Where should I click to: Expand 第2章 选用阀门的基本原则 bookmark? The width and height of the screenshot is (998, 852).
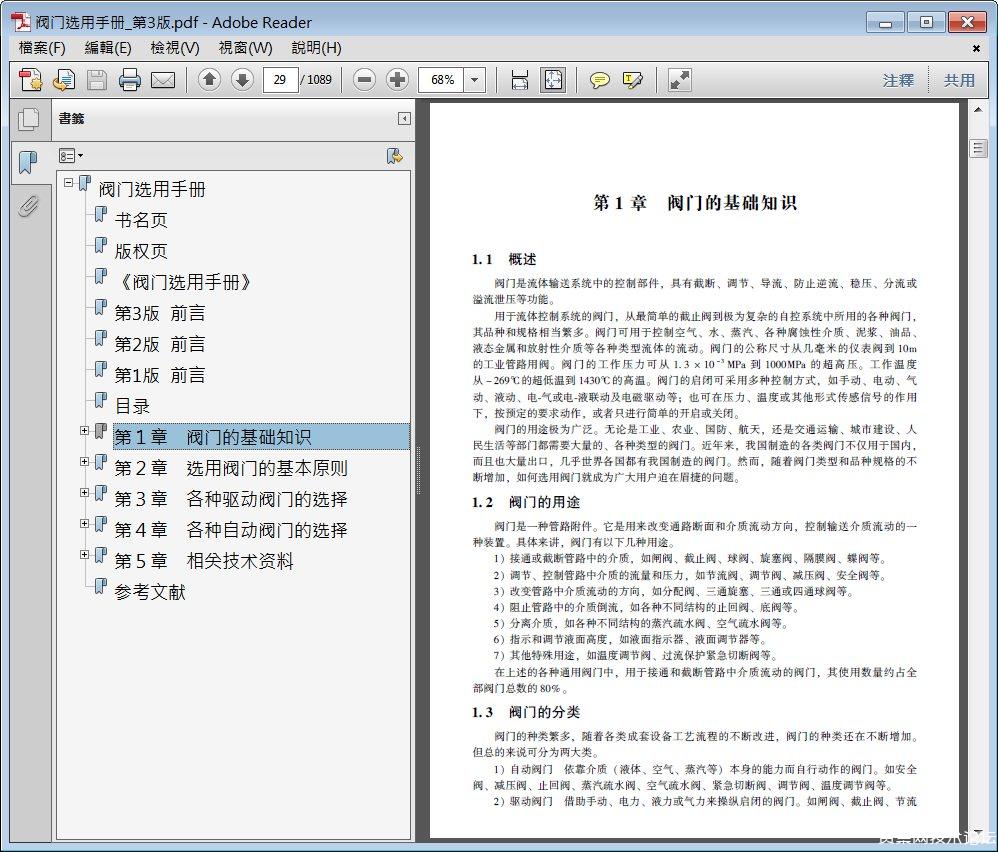[x=85, y=462]
